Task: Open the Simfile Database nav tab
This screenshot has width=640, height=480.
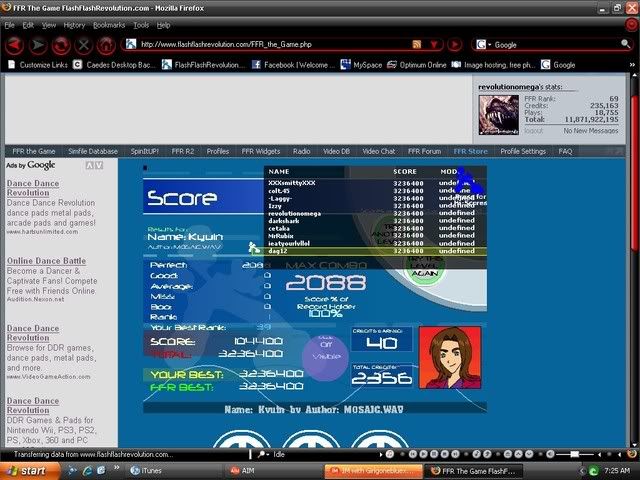Action: (92, 151)
